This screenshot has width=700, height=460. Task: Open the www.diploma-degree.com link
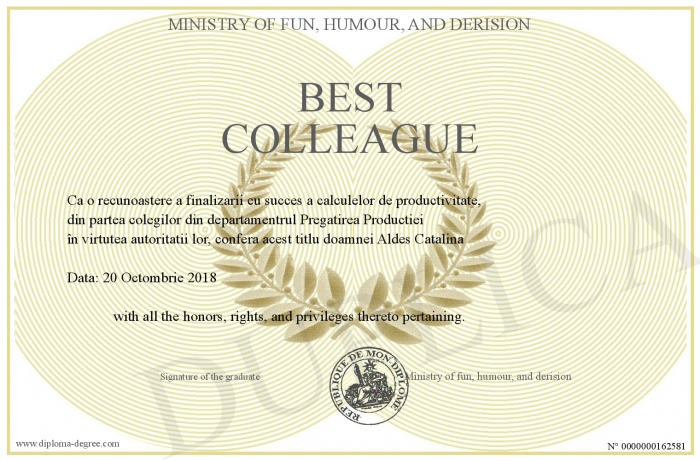68,444
